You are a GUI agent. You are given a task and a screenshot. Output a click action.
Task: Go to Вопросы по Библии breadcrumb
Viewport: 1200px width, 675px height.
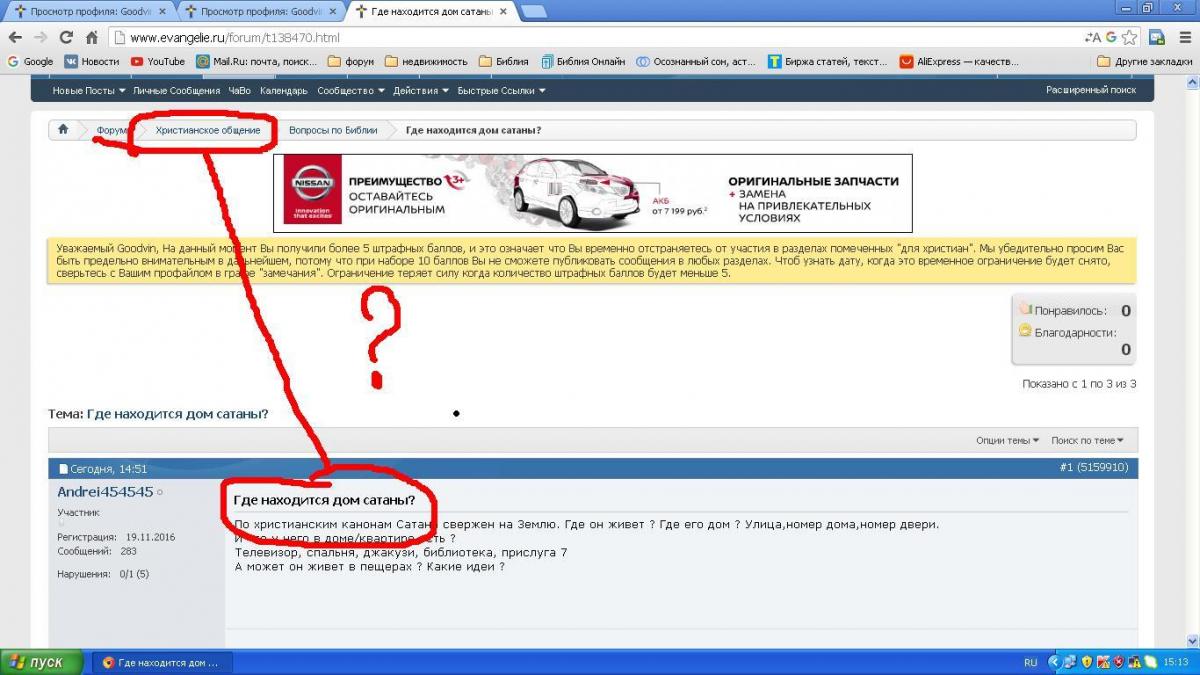click(333, 130)
